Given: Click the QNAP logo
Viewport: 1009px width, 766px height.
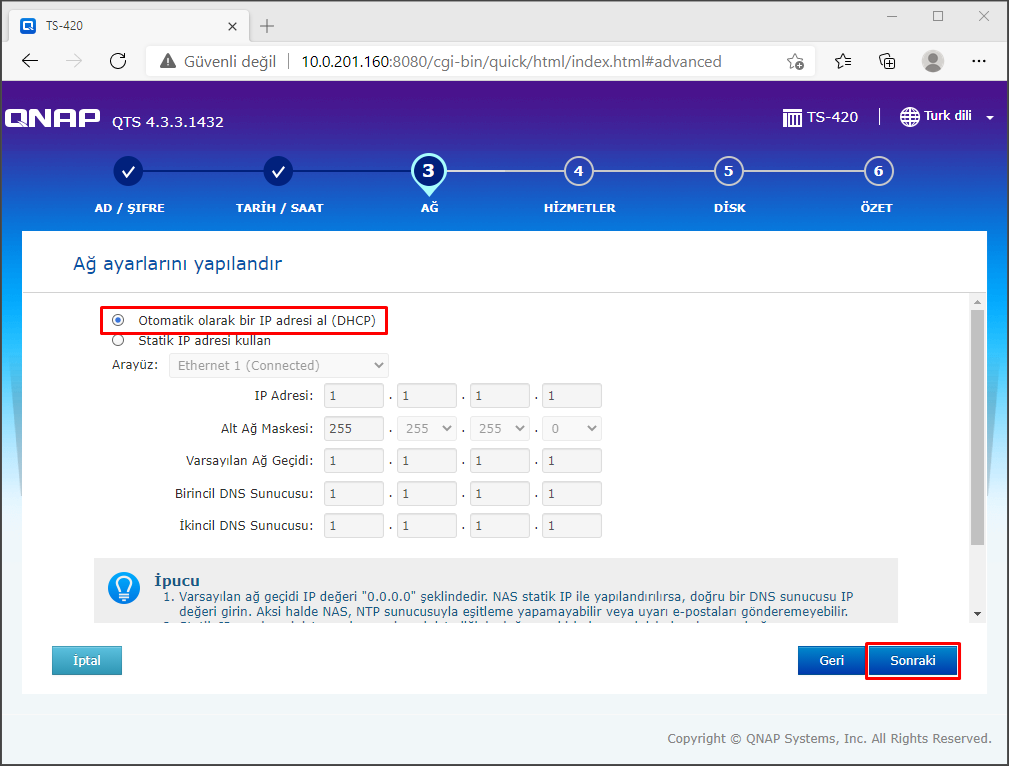Looking at the screenshot, I should click(52, 119).
